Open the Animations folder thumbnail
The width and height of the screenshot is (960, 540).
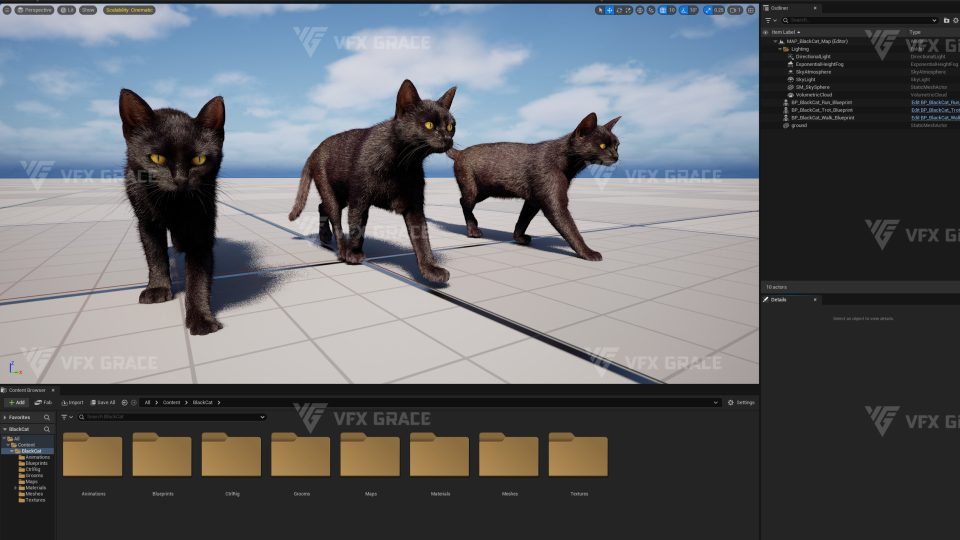click(x=93, y=456)
